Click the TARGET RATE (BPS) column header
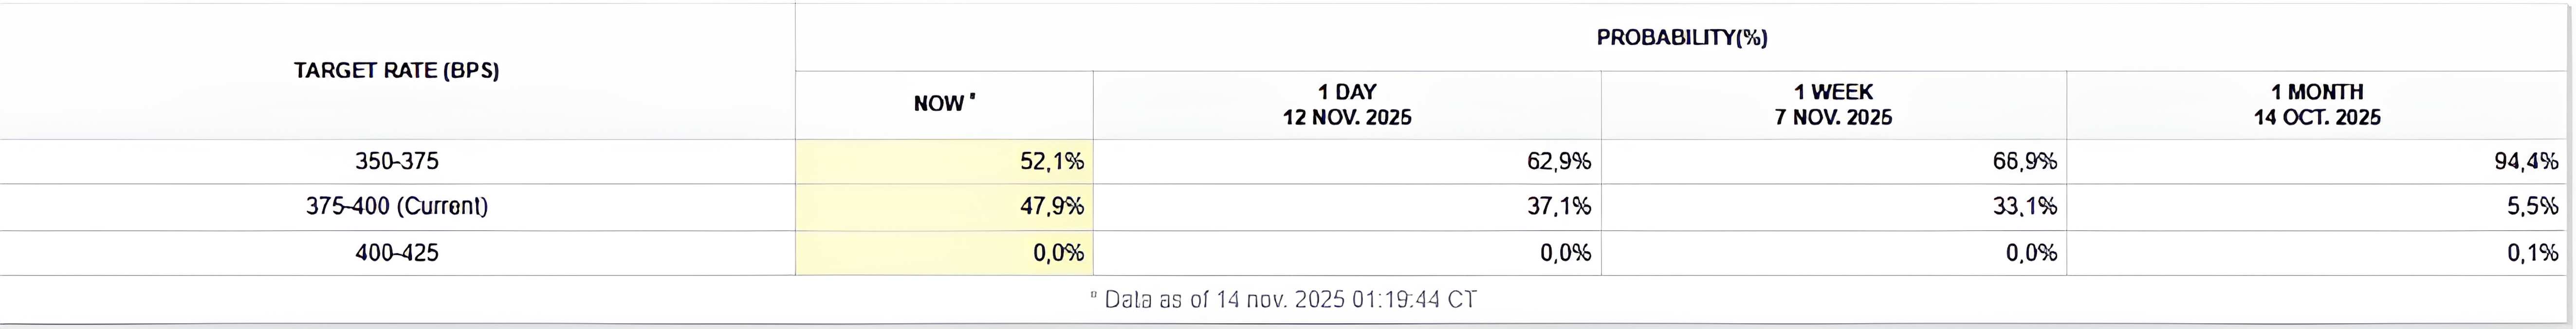This screenshot has width=2576, height=329. (397, 71)
